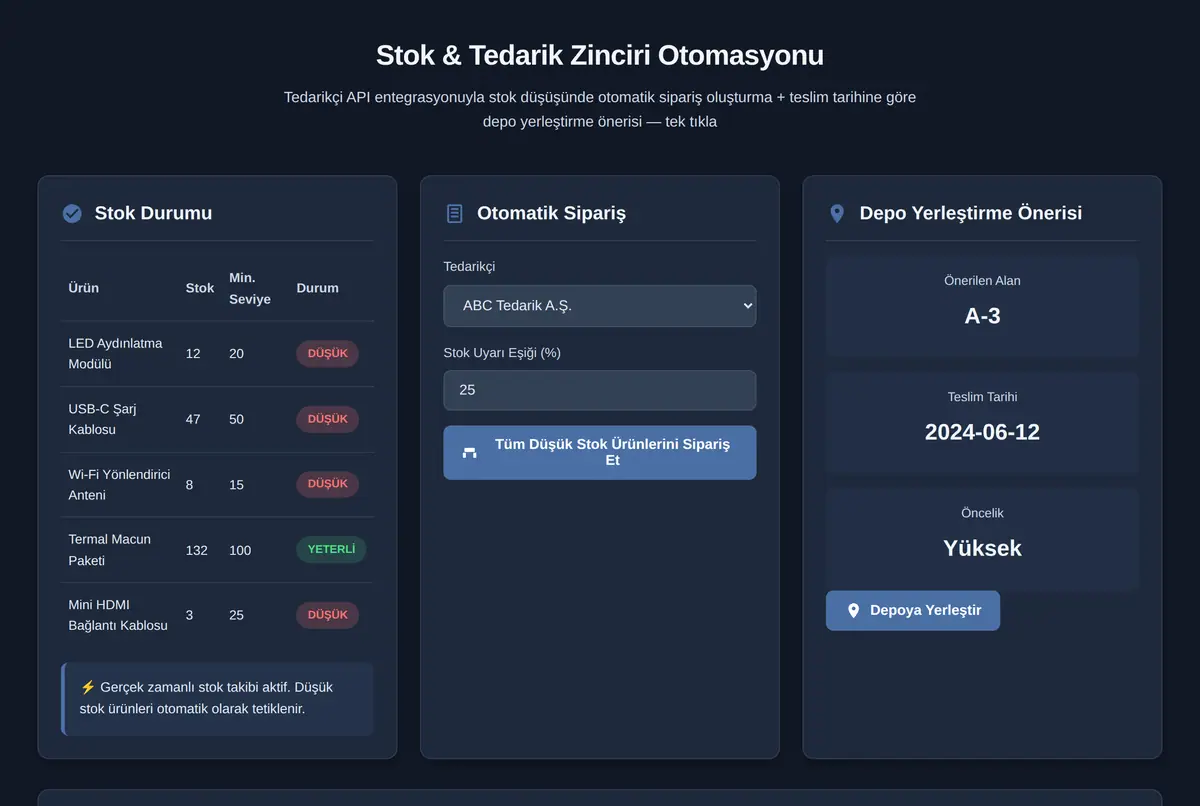Click the Depoya Yerleştir button
The height and width of the screenshot is (806, 1200).
point(913,610)
